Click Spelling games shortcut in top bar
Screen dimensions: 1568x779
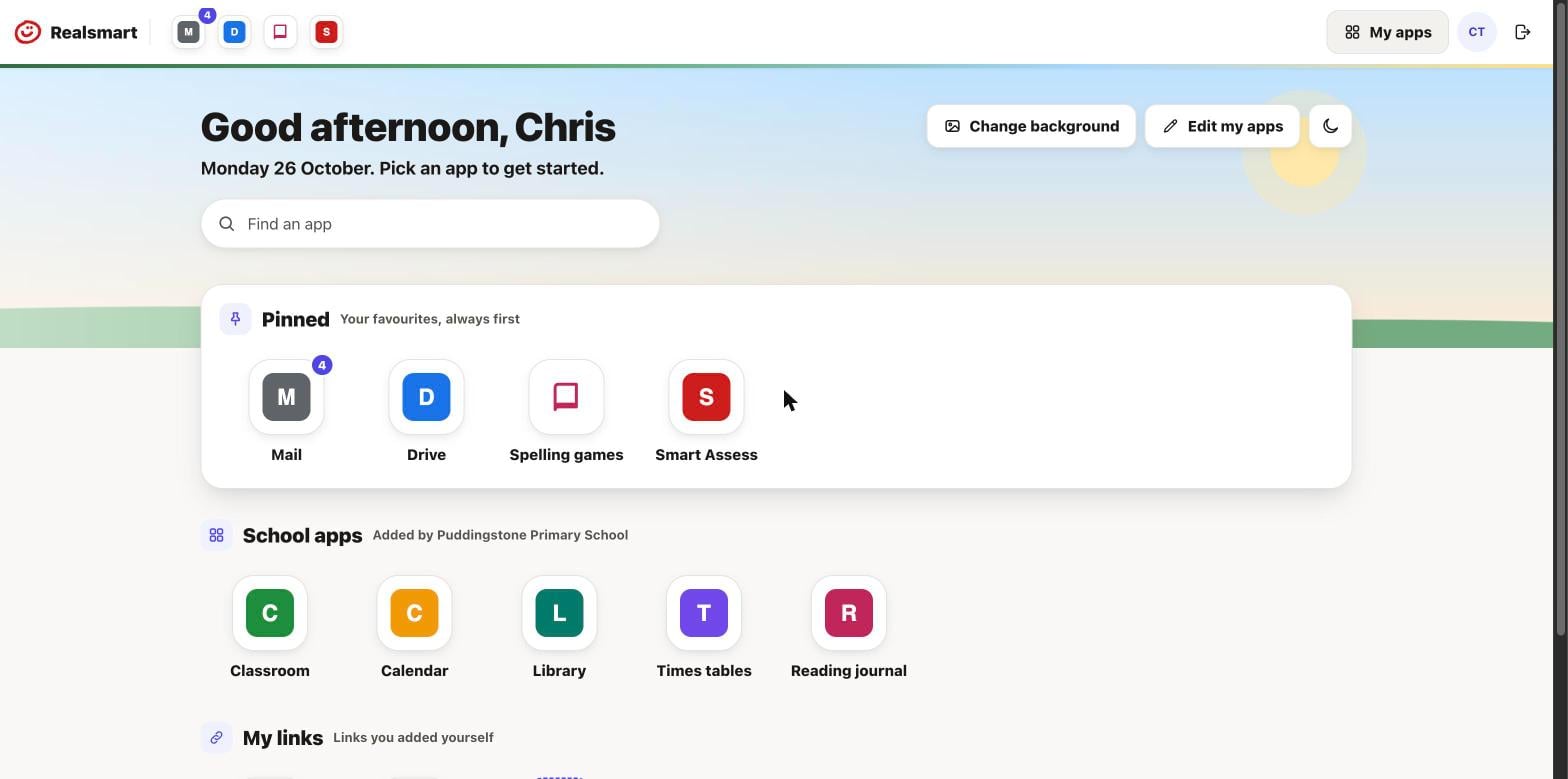pos(280,32)
